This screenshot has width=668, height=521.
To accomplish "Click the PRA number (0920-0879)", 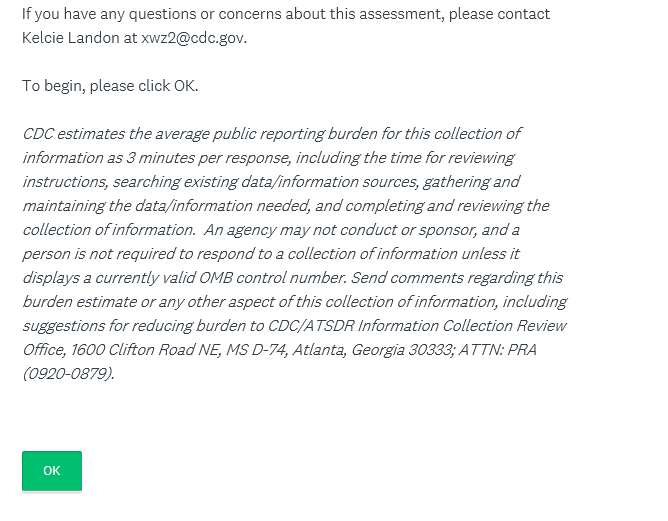I will [68, 374].
